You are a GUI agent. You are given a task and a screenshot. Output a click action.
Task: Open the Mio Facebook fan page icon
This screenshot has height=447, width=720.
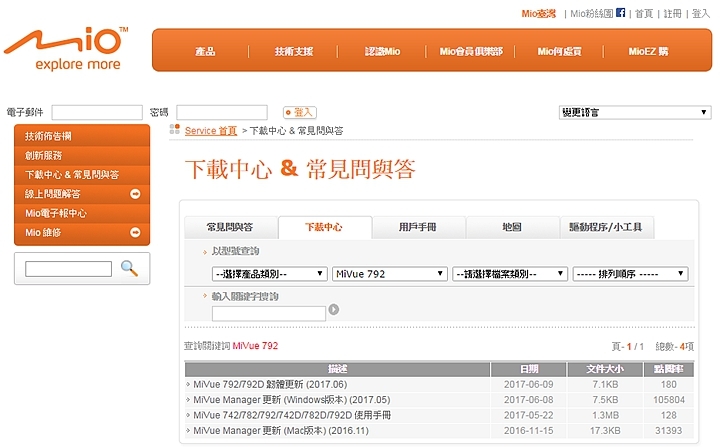[x=620, y=13]
